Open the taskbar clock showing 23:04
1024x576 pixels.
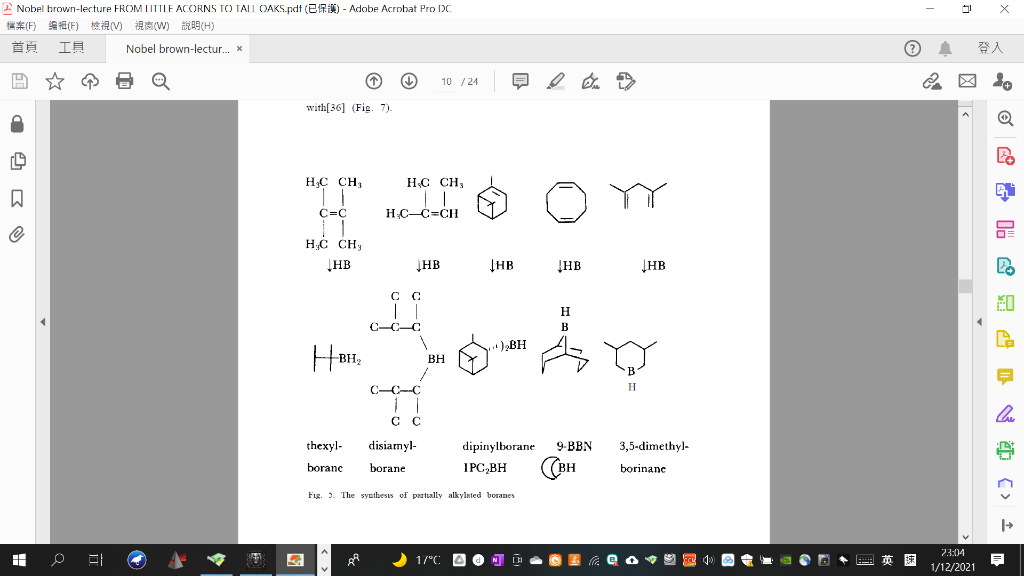click(x=953, y=560)
